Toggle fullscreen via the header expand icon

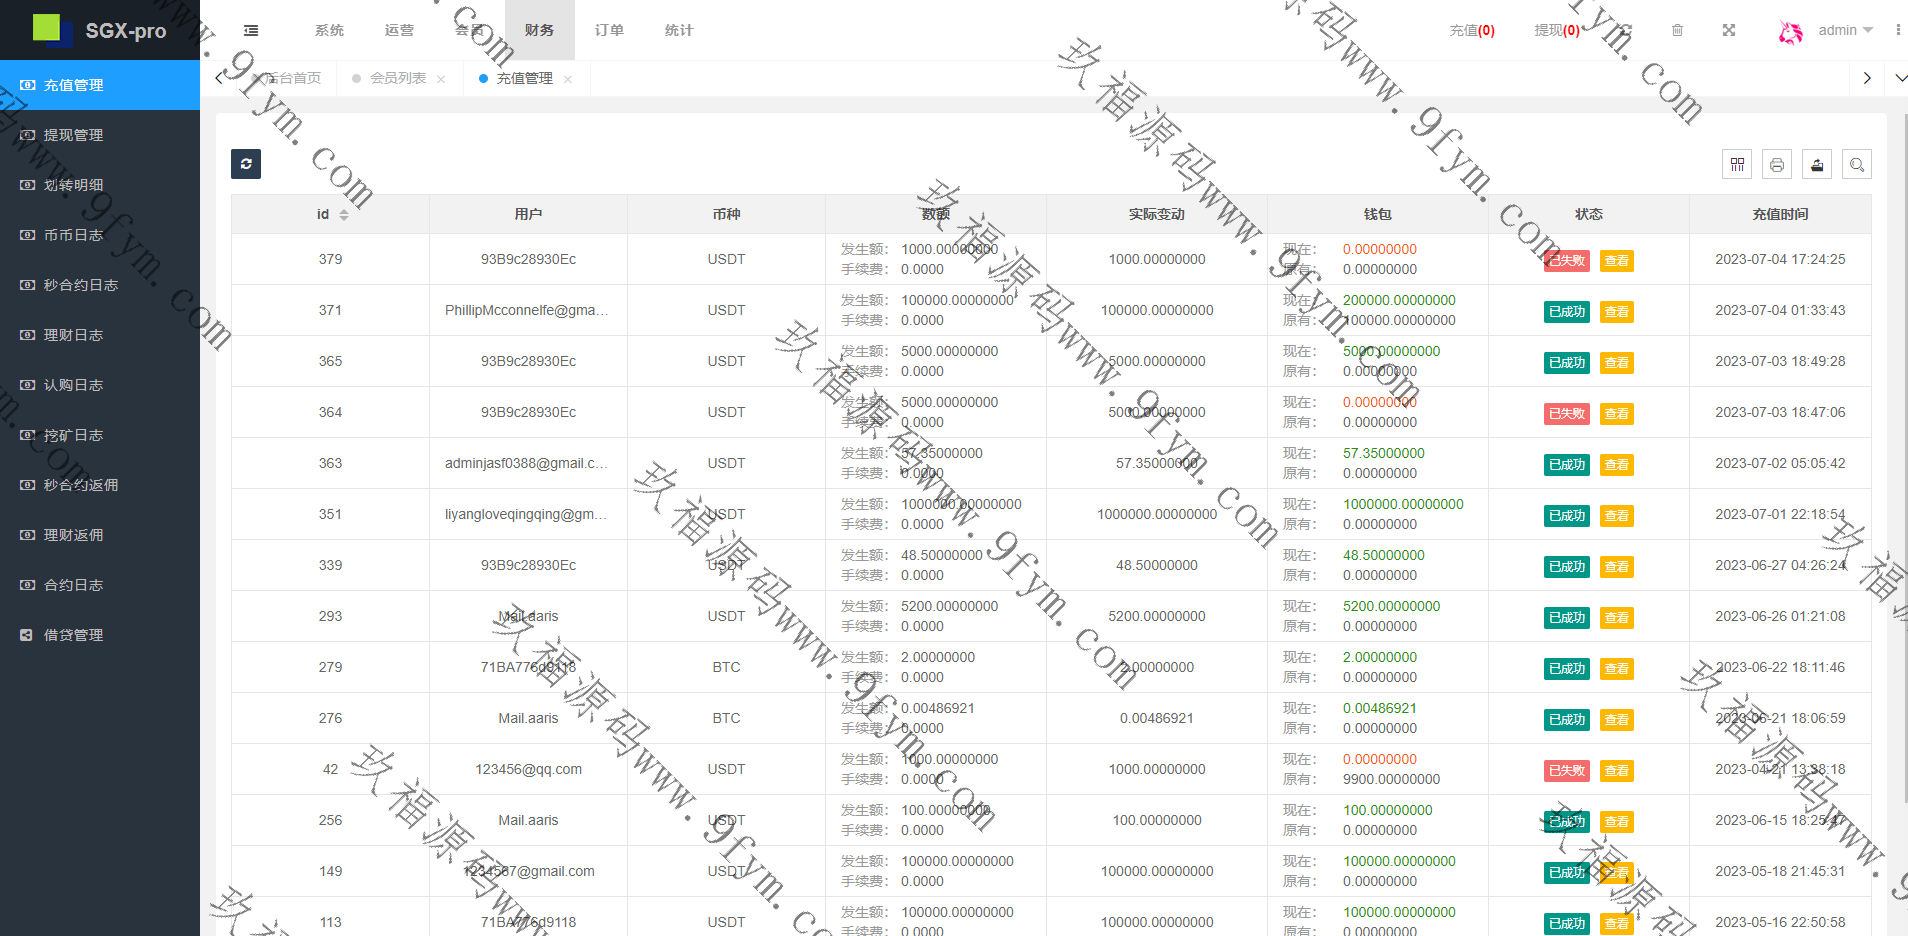point(1729,30)
